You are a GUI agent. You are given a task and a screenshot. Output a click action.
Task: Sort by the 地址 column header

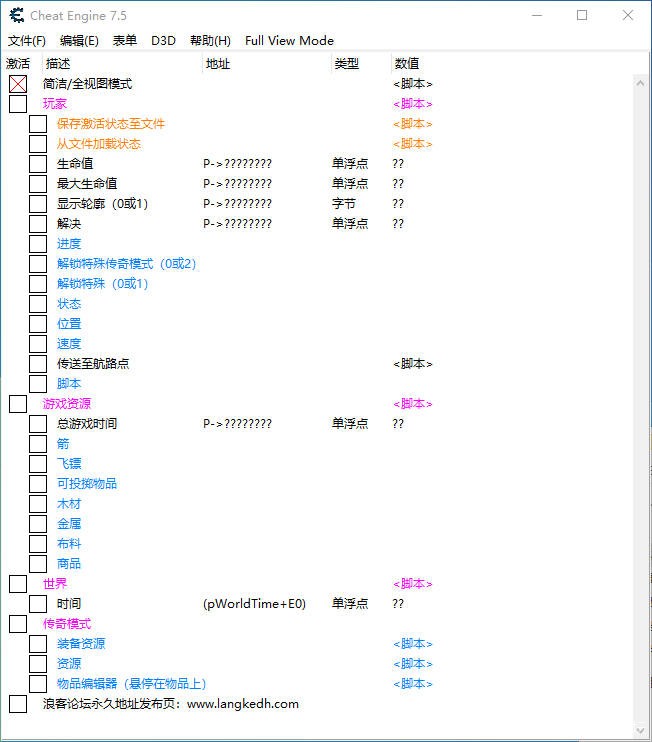click(218, 63)
